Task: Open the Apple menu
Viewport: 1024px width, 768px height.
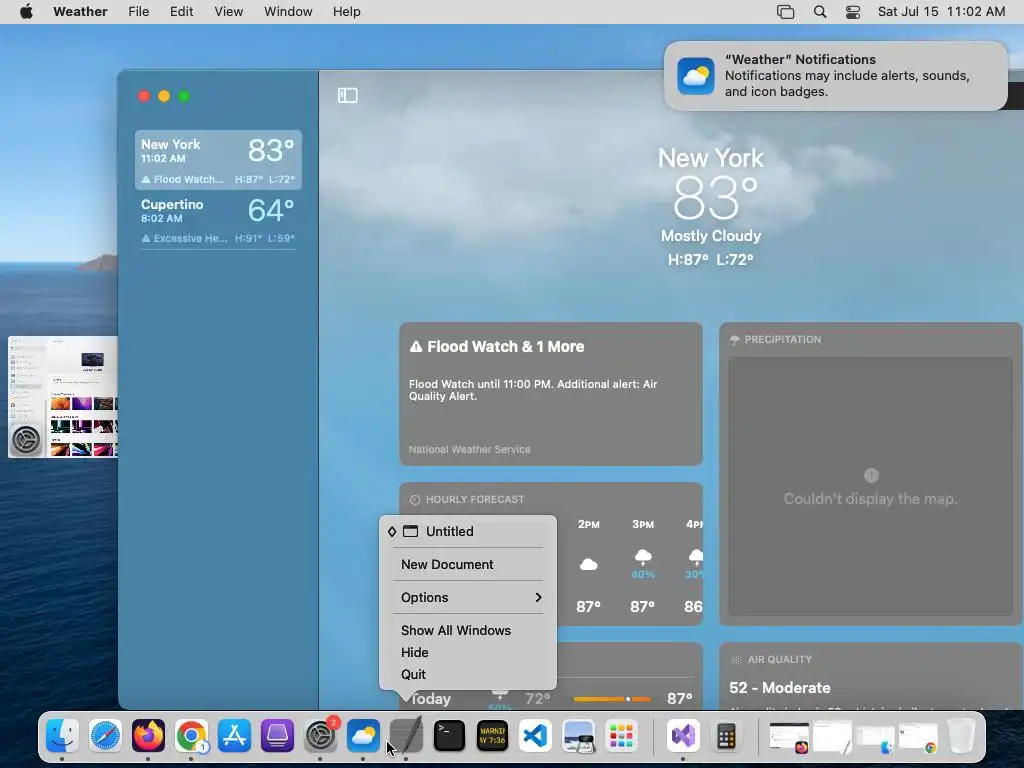Action: (x=26, y=12)
